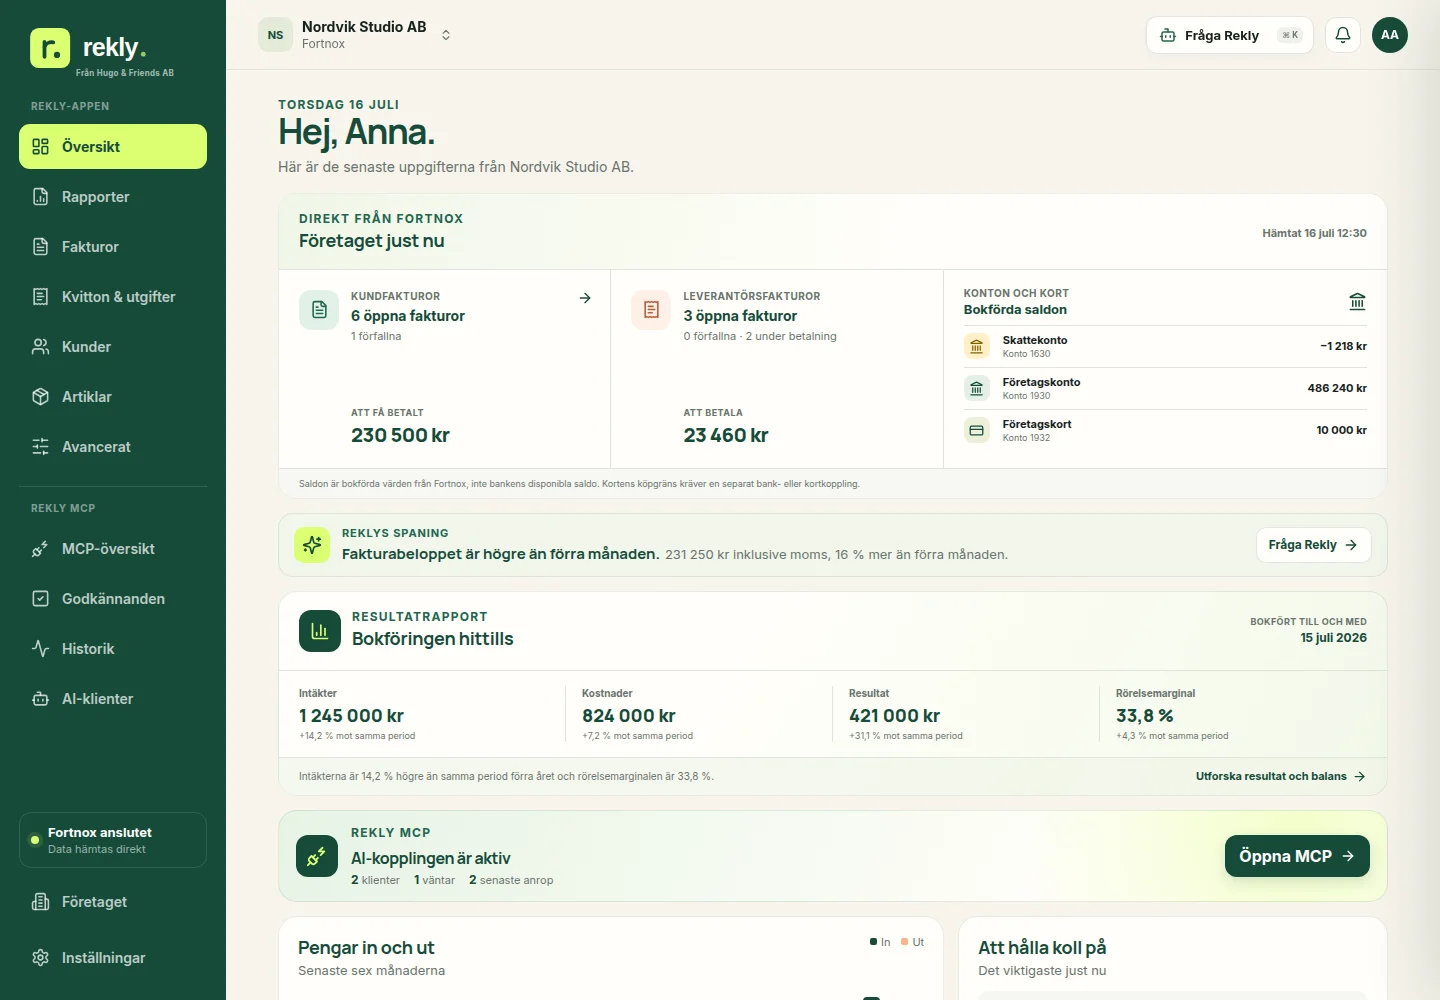
Task: Click Öppna MCP button
Action: [1297, 856]
